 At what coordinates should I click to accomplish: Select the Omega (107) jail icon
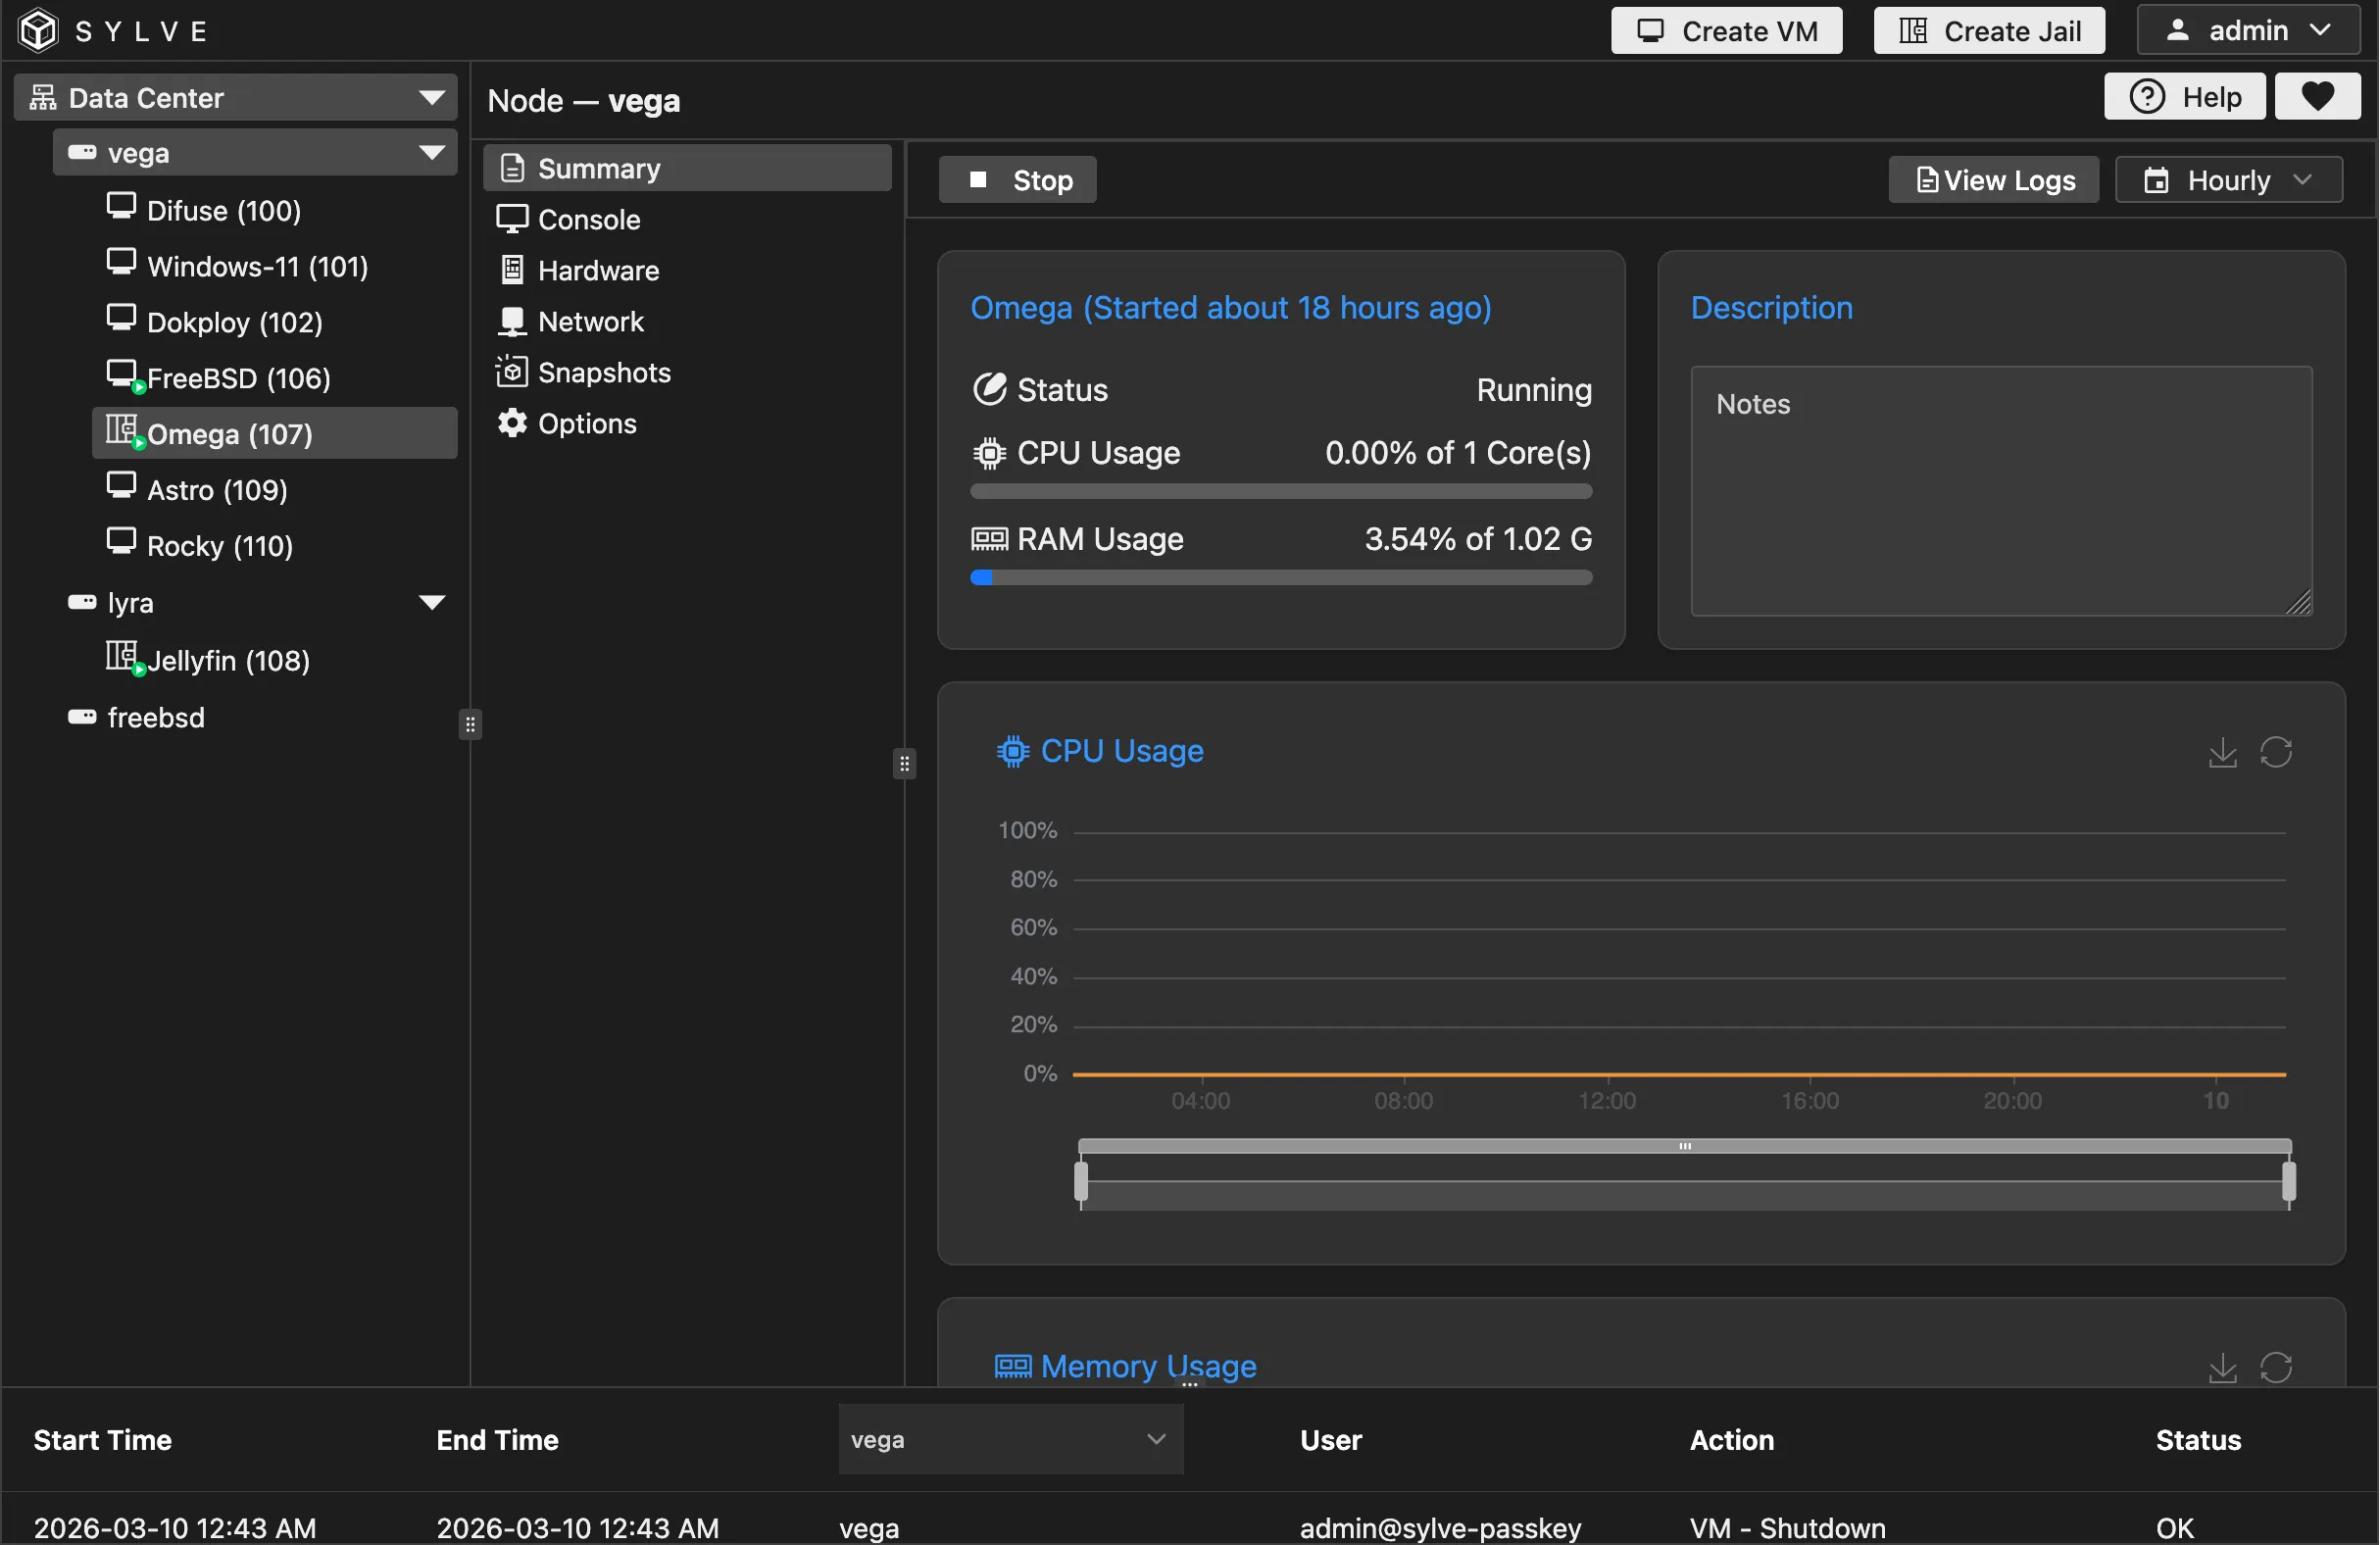pyautogui.click(x=121, y=431)
